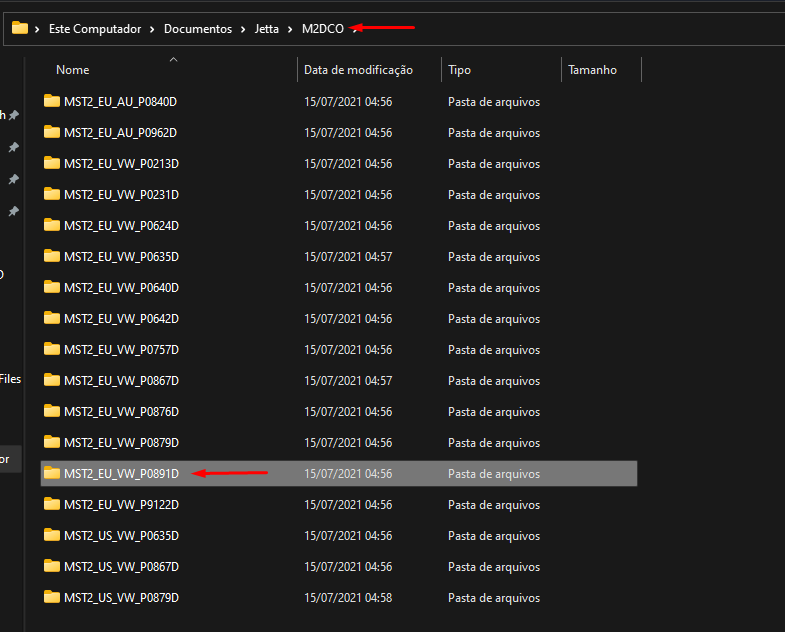Open the Este Computador breadcrumb
Viewport: 785px width, 632px height.
pyautogui.click(x=95, y=29)
